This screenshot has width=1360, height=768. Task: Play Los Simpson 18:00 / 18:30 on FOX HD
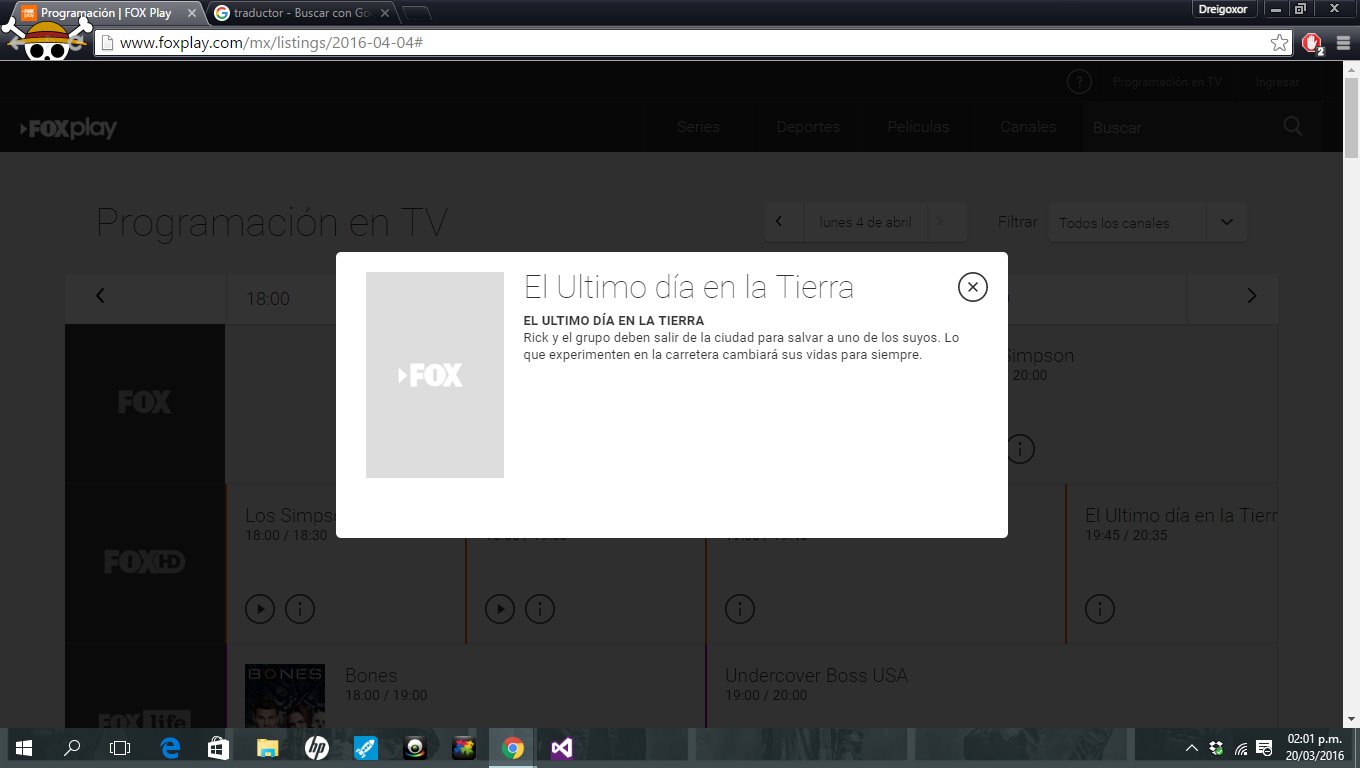pos(260,608)
